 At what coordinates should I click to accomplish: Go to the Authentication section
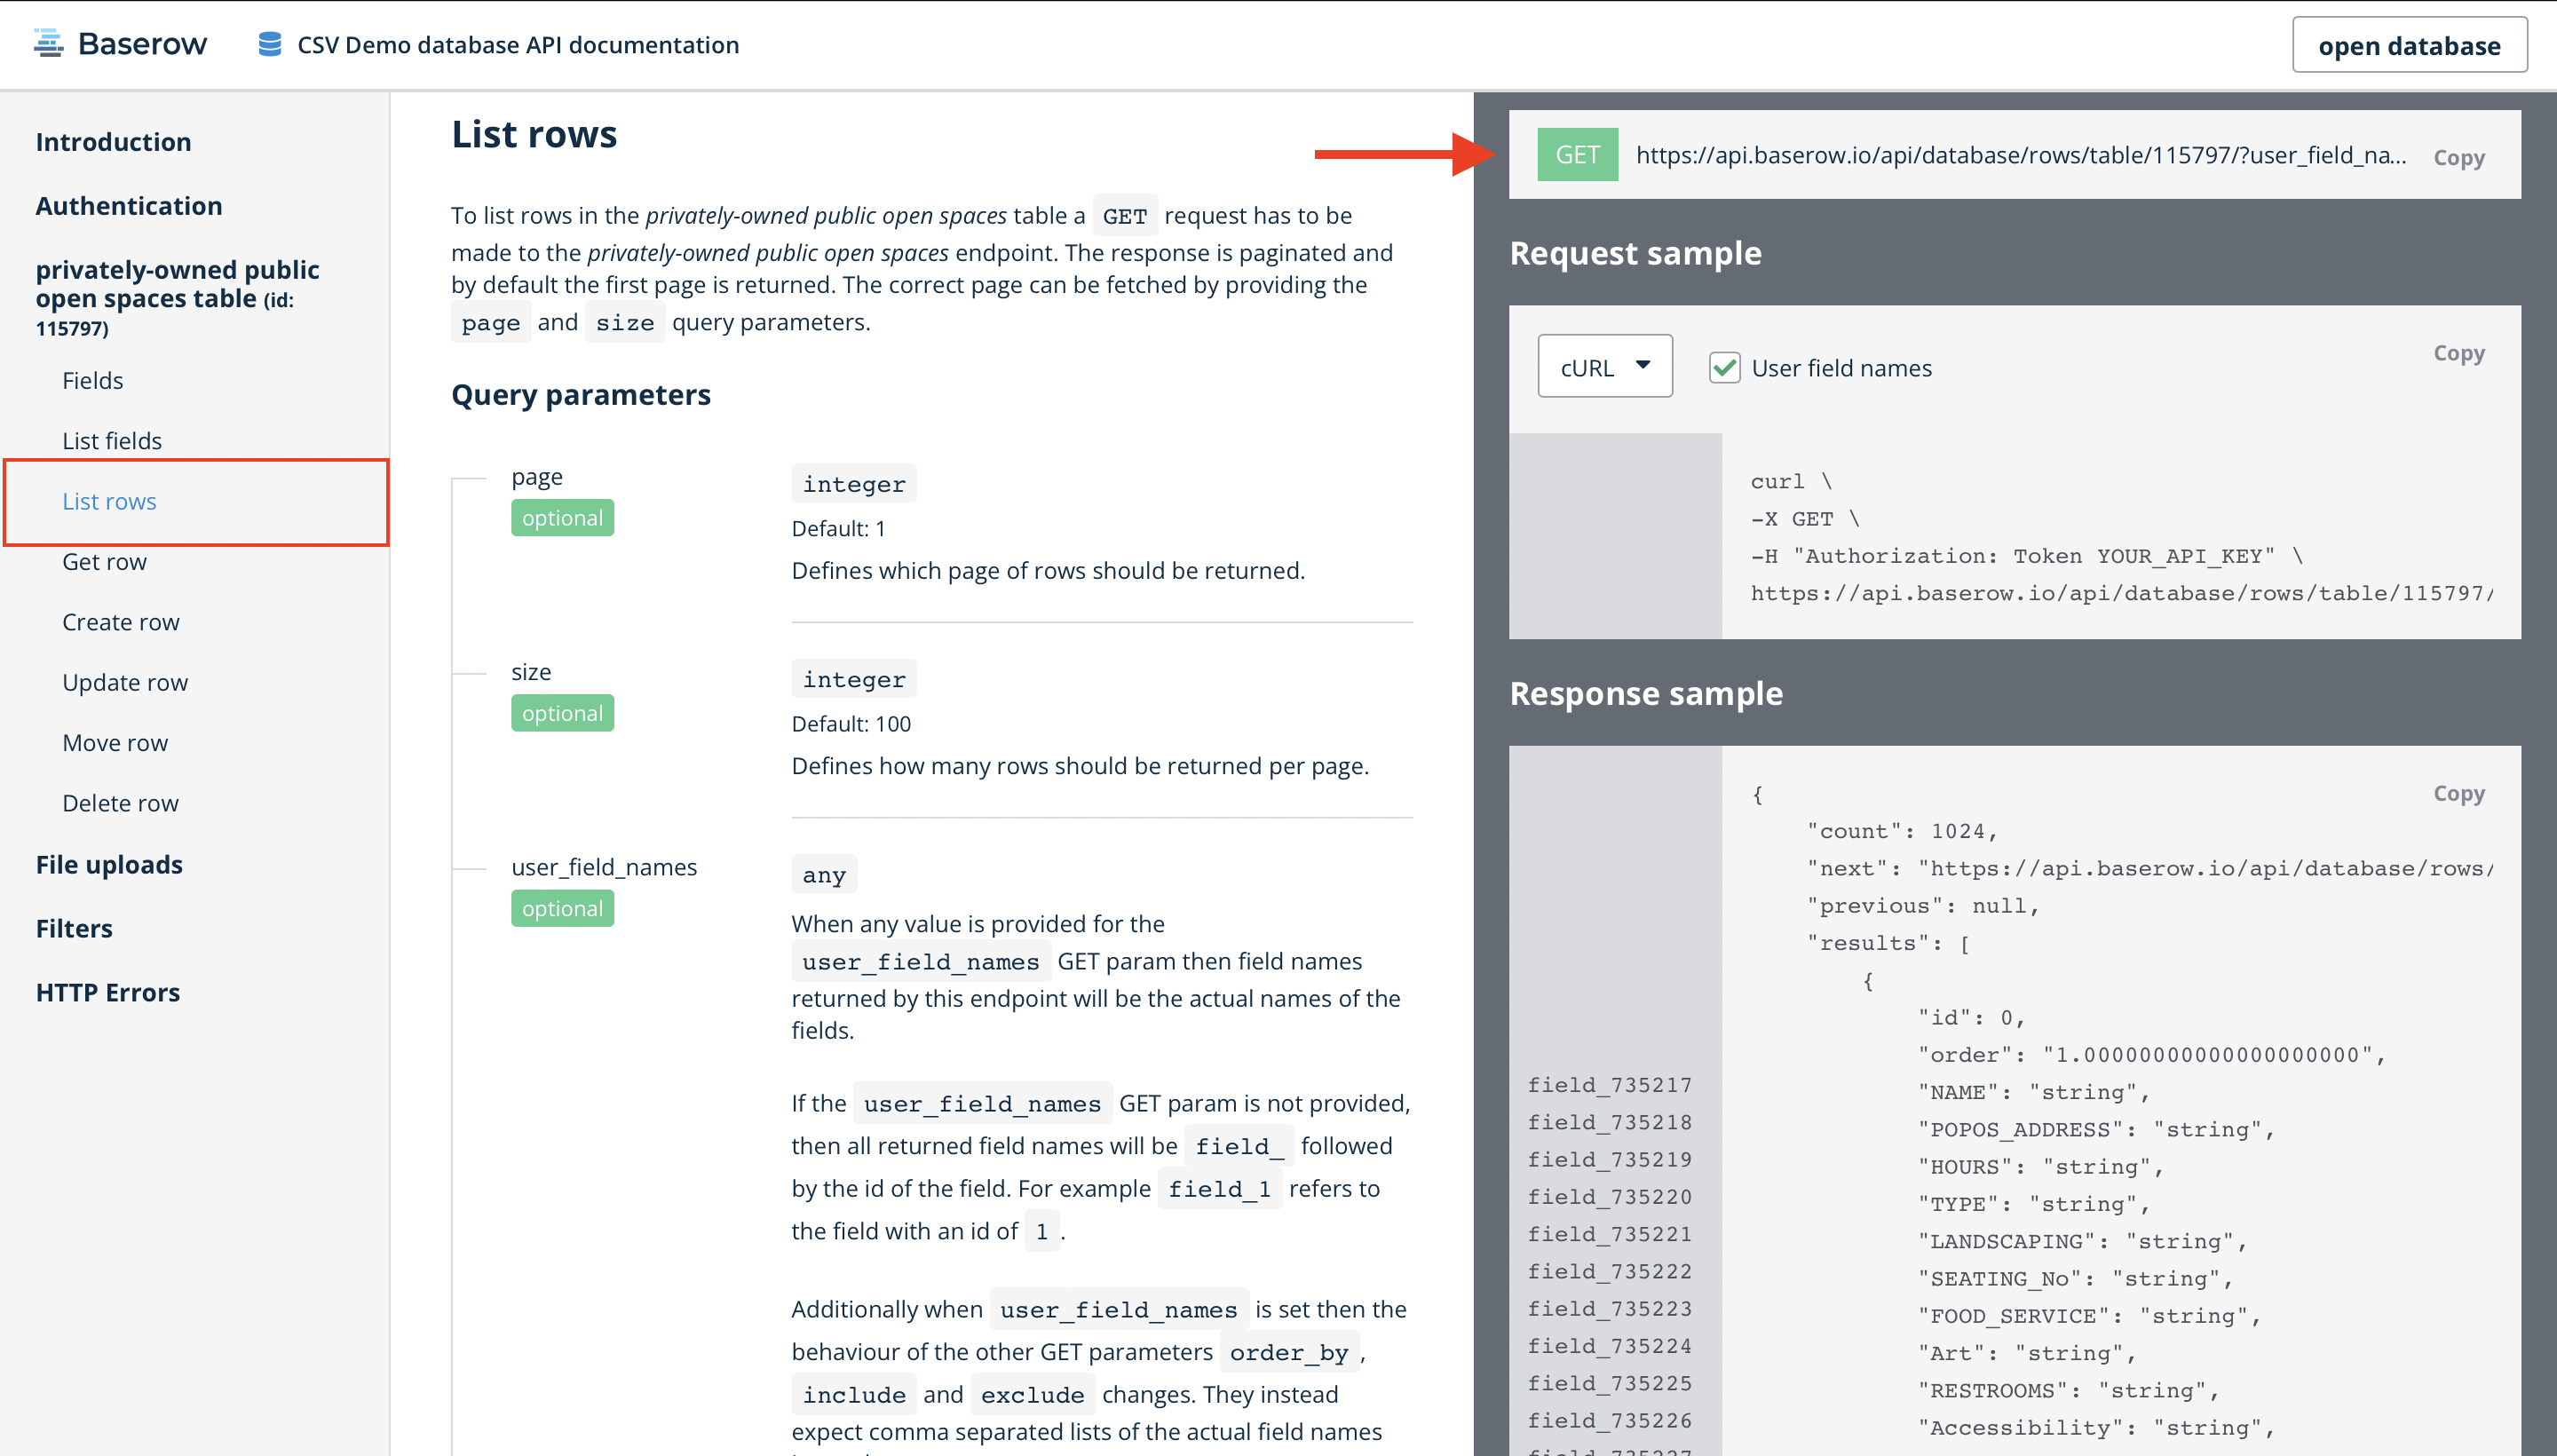(x=129, y=206)
